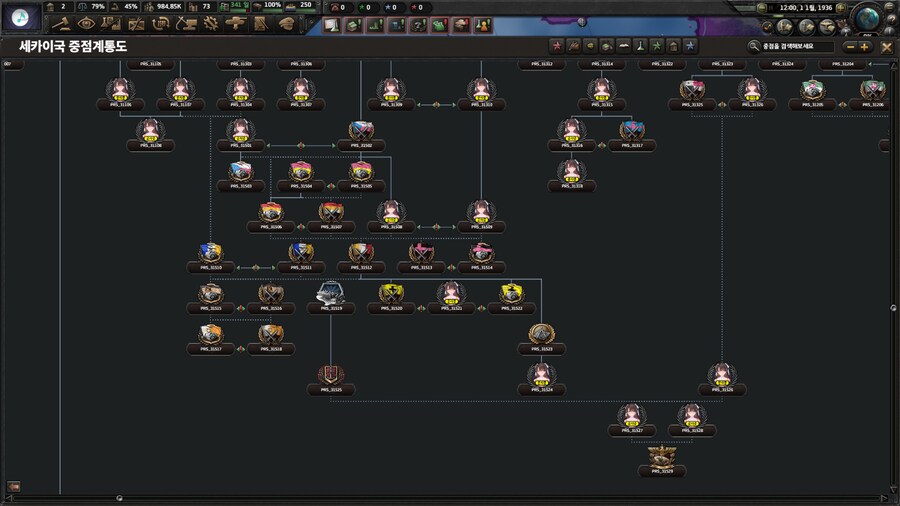Toggle the blue star focus filter

tap(690, 46)
